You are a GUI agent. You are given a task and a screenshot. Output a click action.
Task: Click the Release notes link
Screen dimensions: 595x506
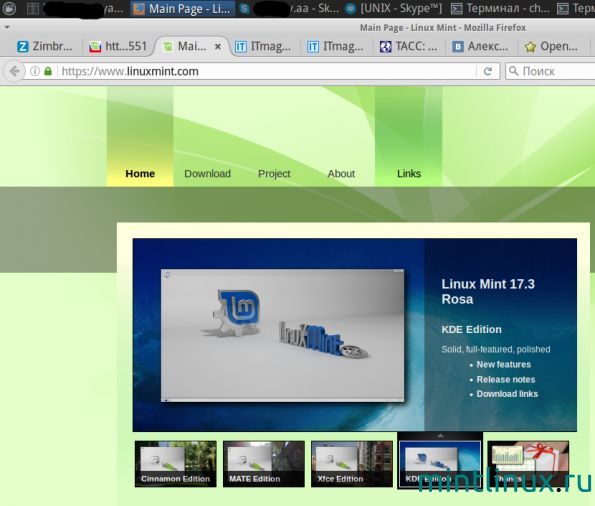[506, 380]
